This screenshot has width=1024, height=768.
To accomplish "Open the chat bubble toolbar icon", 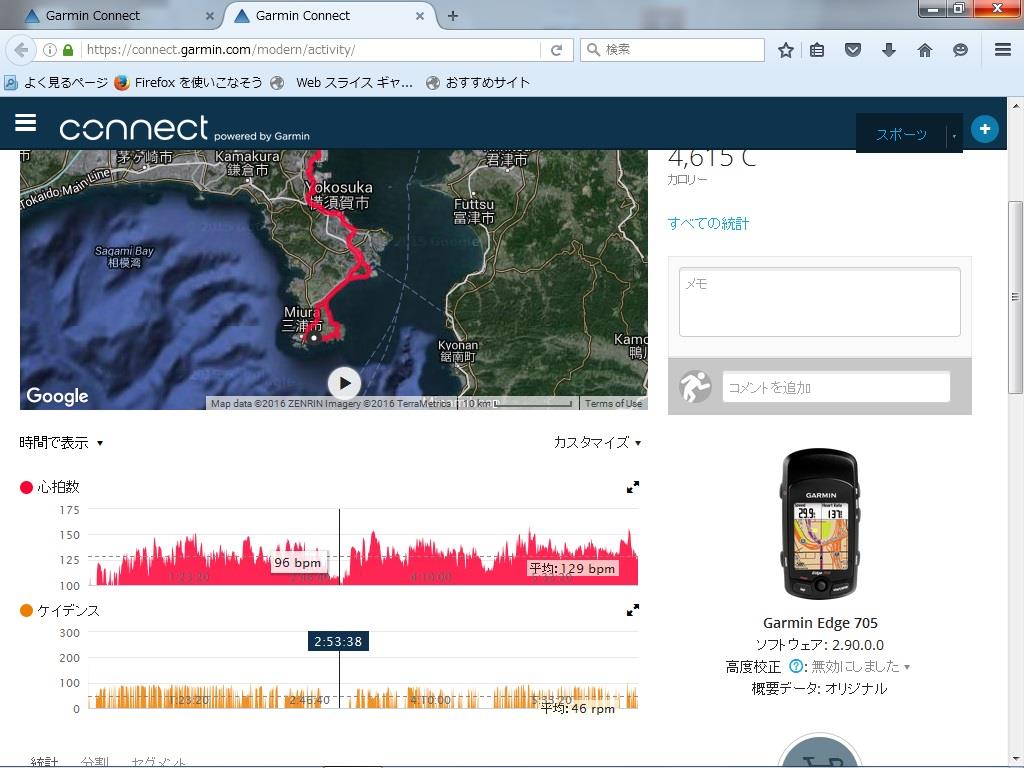I will click(x=960, y=50).
